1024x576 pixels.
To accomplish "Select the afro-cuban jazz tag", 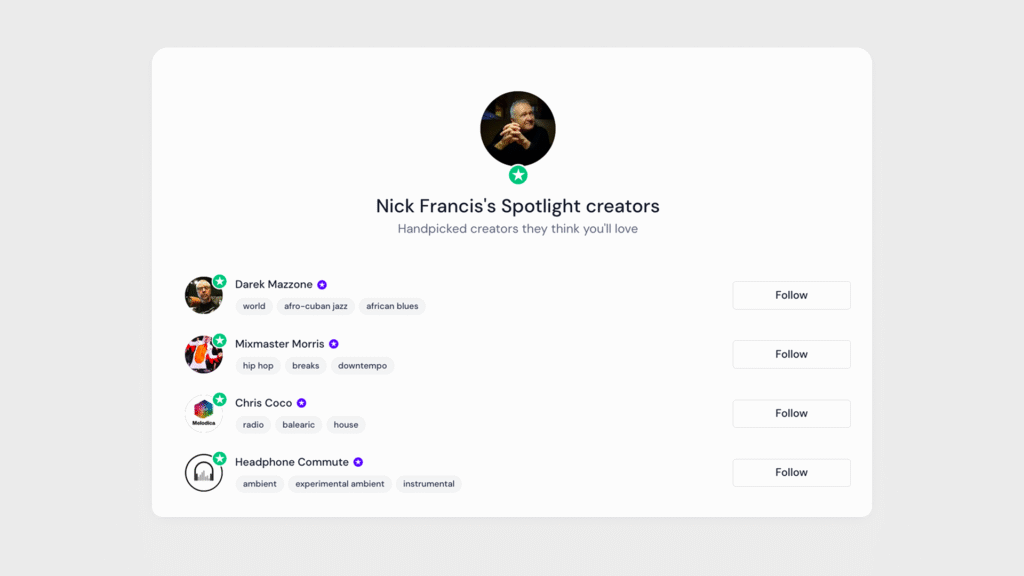I will 316,306.
